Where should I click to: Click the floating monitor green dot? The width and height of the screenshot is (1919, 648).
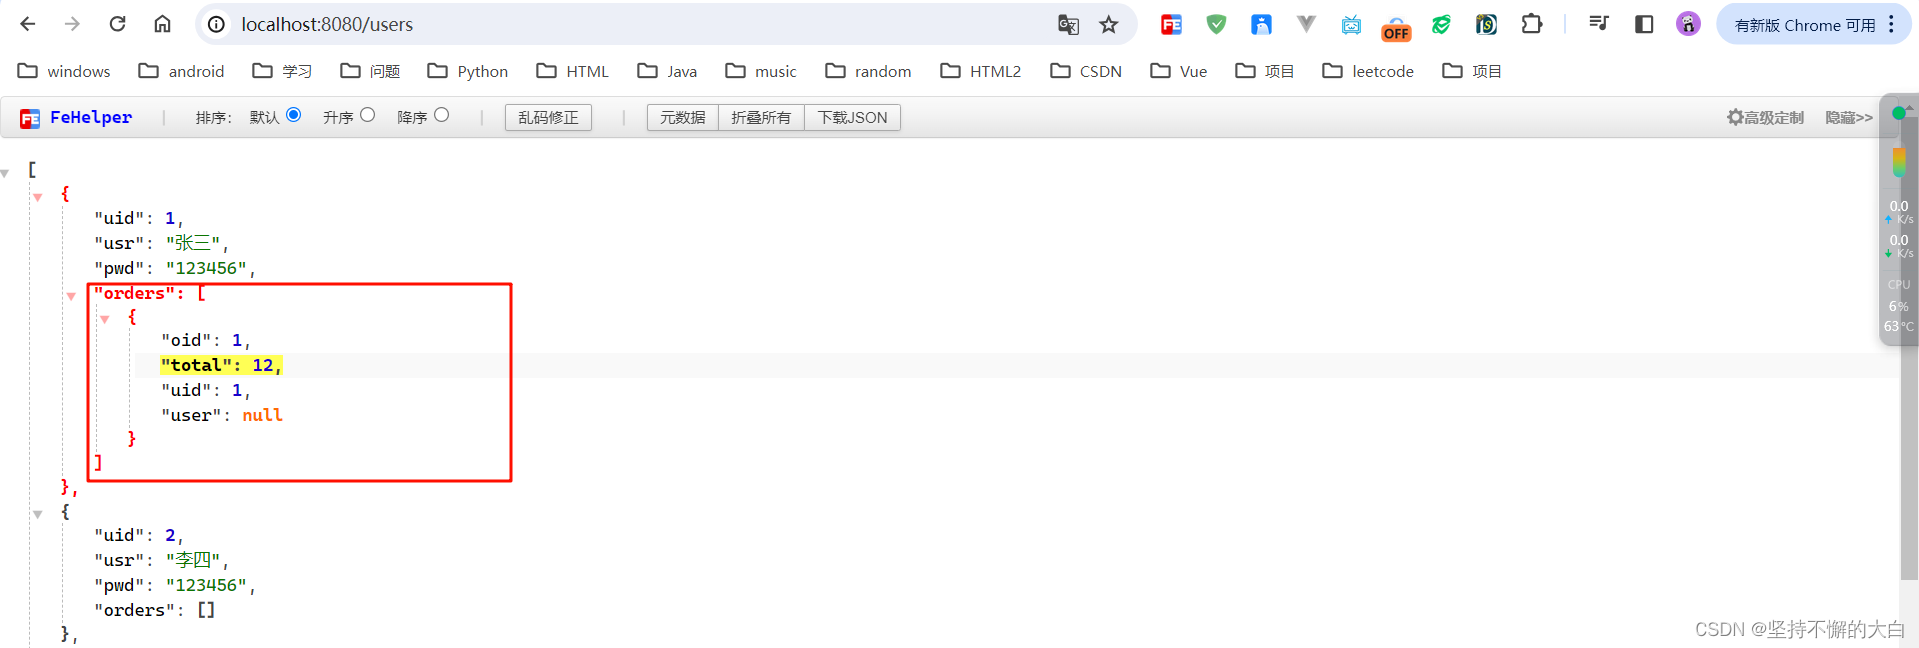(1898, 113)
